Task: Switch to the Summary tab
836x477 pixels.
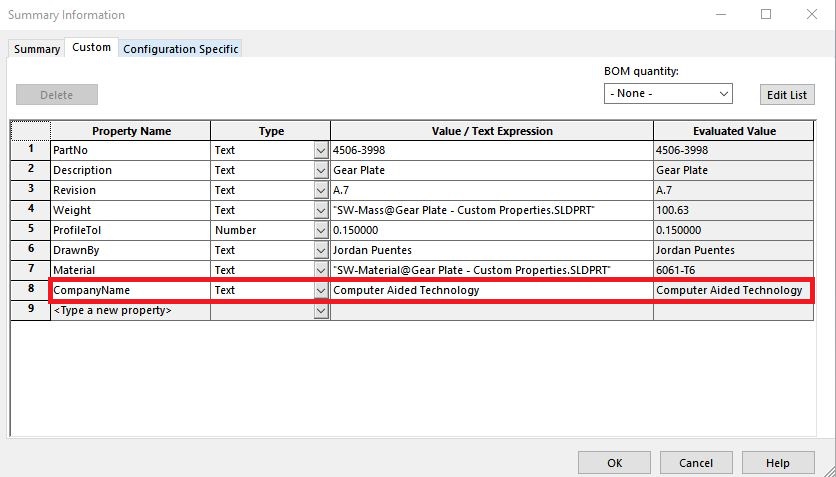Action: (x=37, y=49)
